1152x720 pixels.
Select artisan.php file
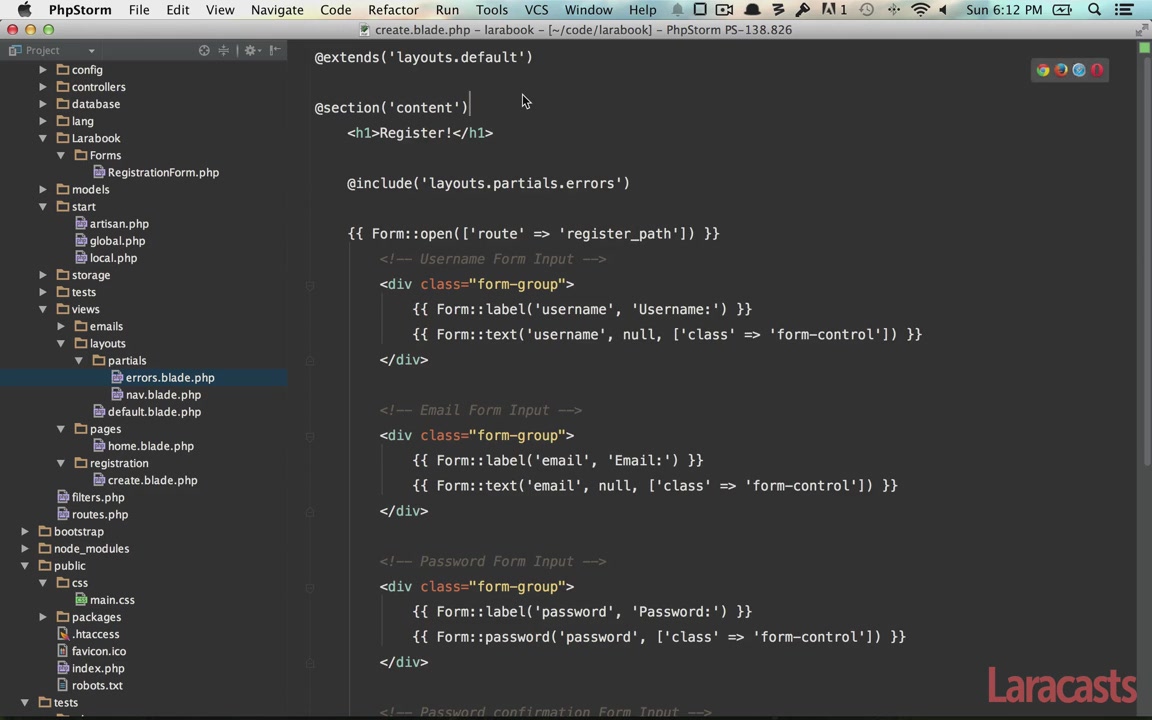pyautogui.click(x=119, y=224)
